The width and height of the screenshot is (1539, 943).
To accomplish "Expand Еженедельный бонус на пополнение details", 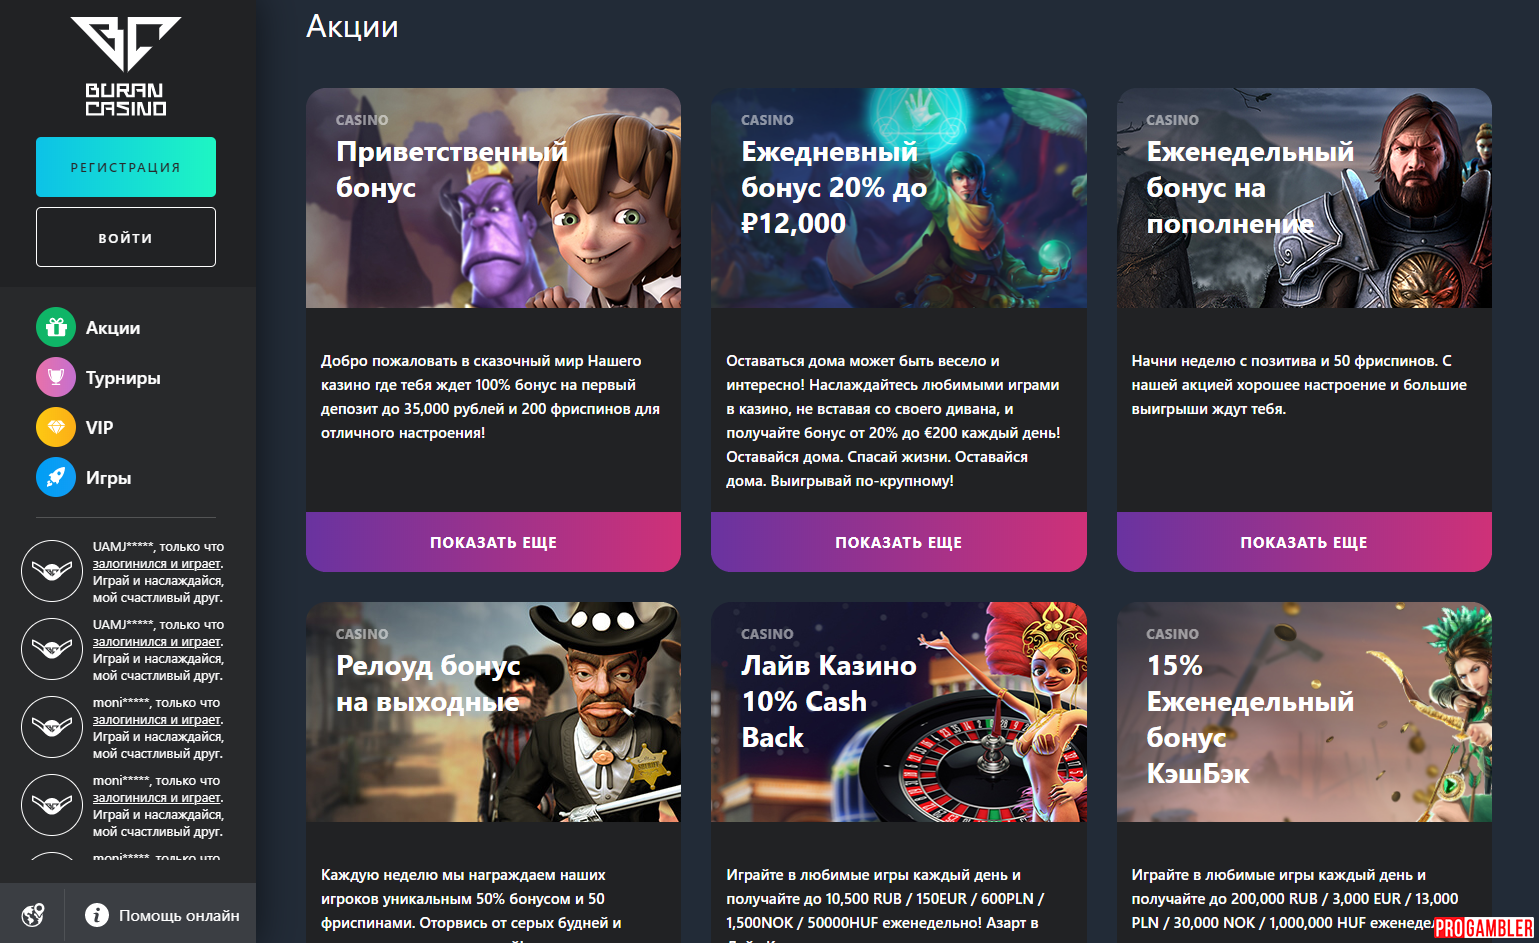I will (1304, 542).
